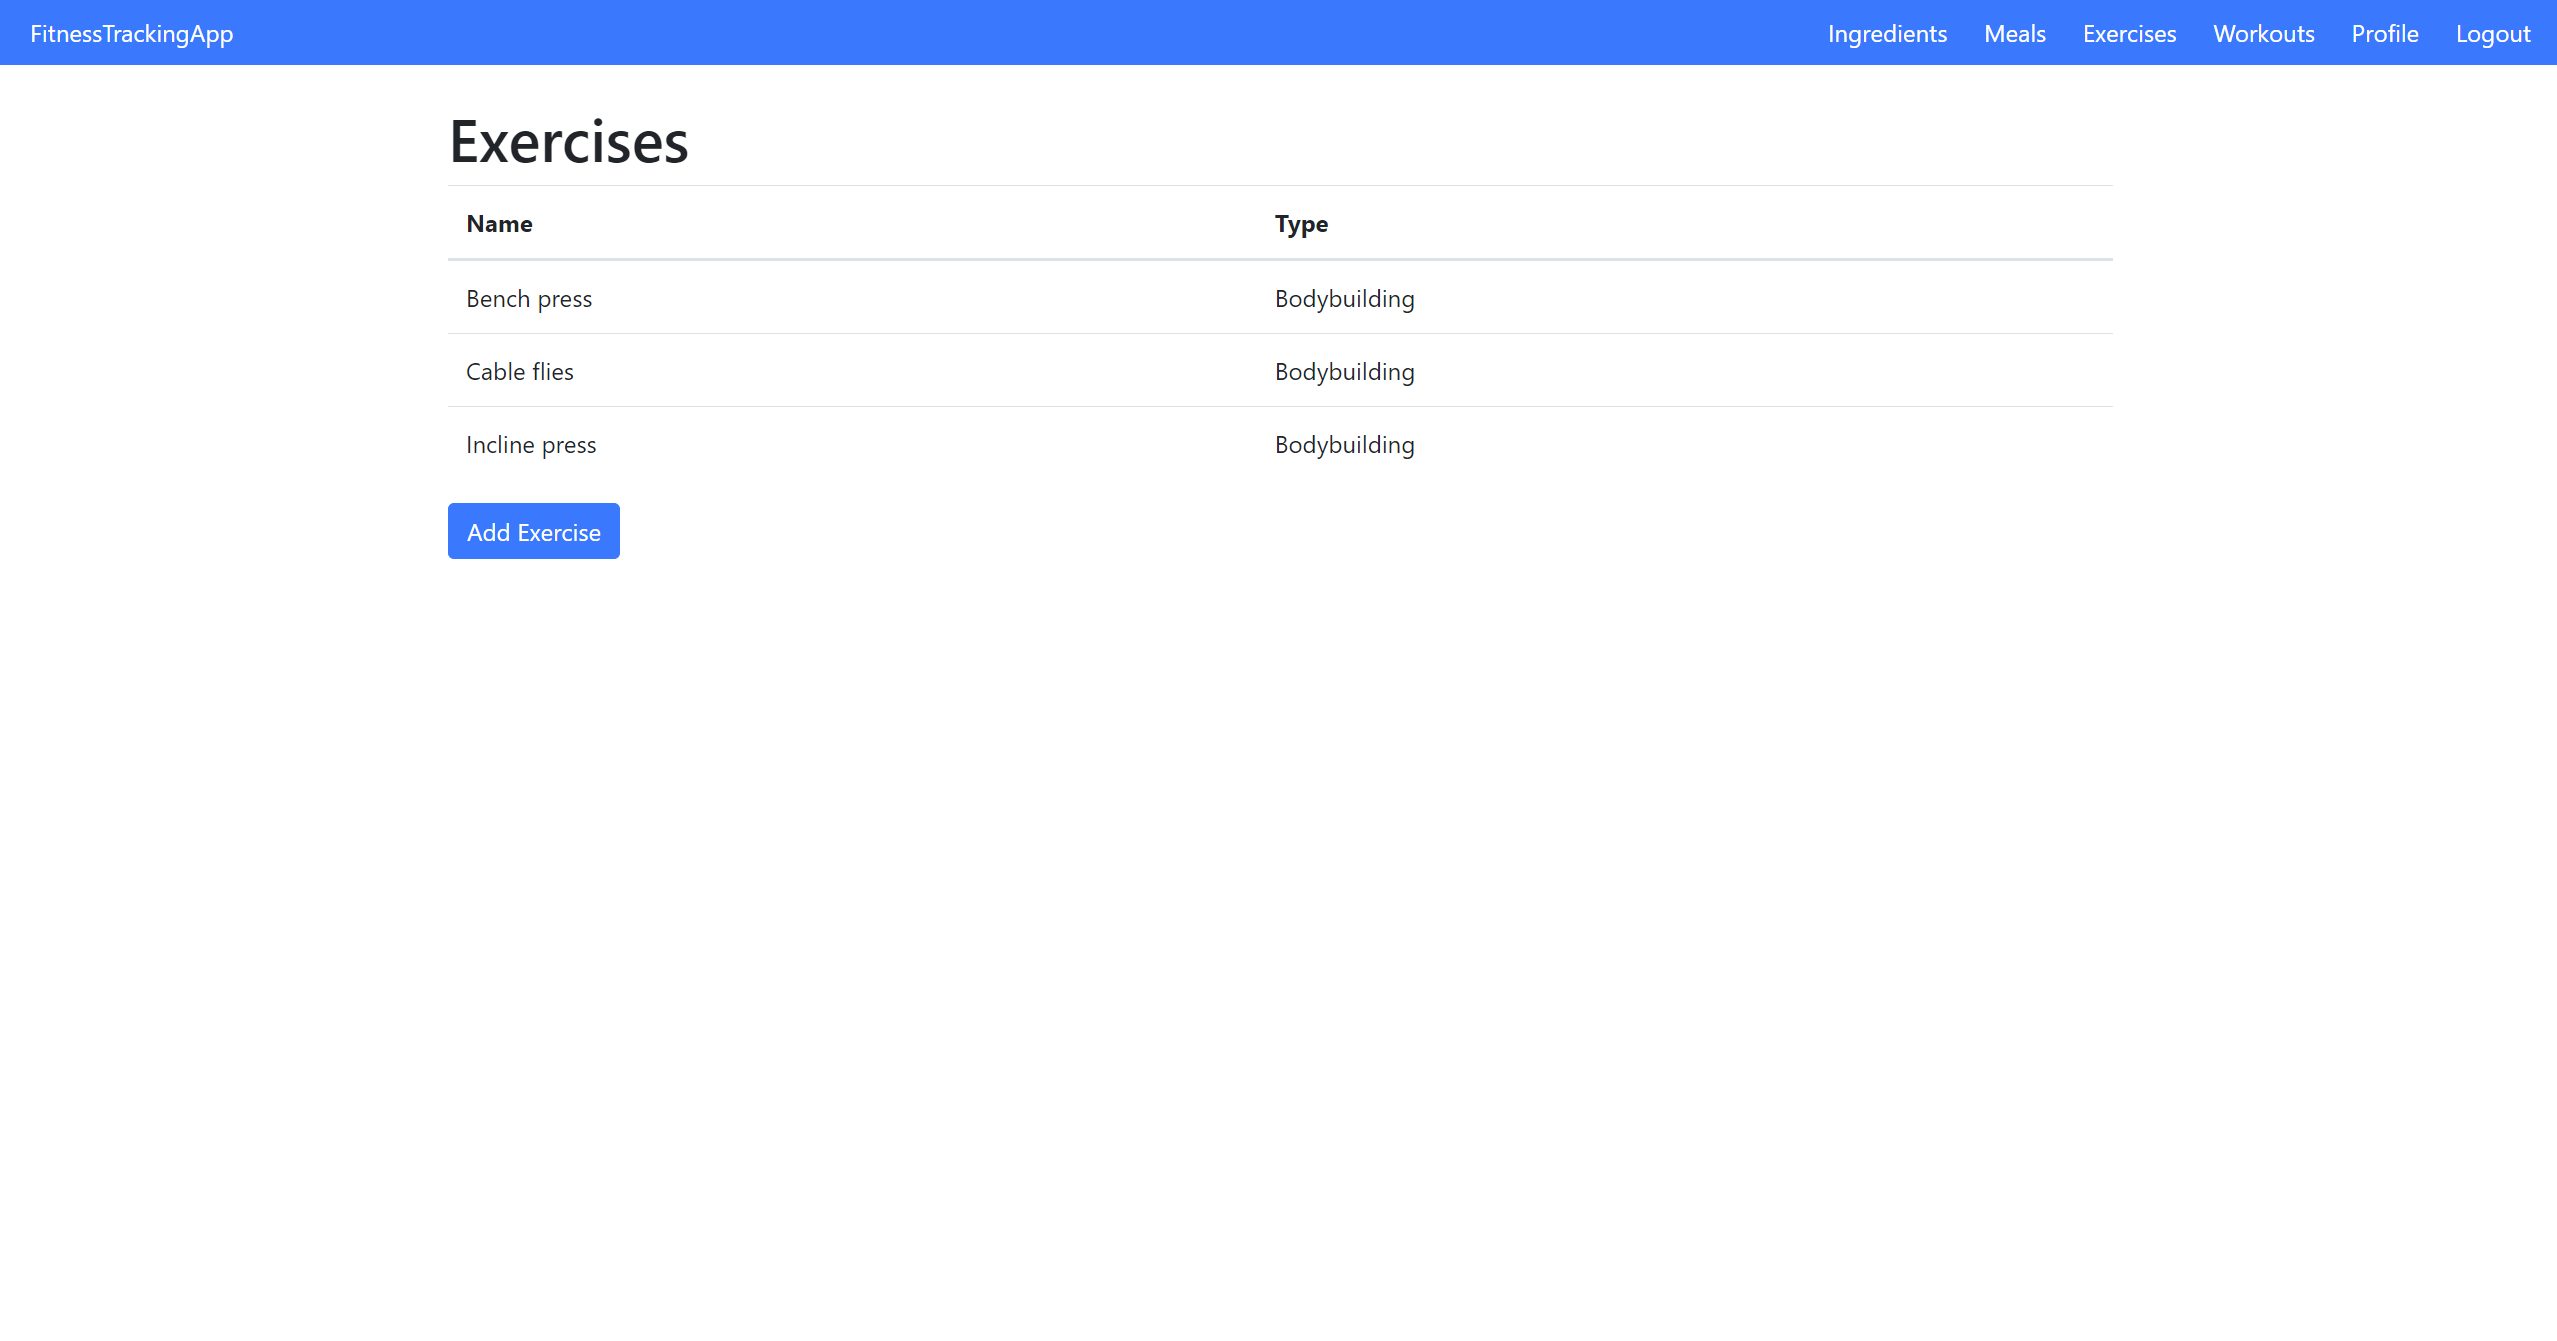Go to the Meals page
The width and height of the screenshot is (2557, 1341).
click(x=2014, y=34)
